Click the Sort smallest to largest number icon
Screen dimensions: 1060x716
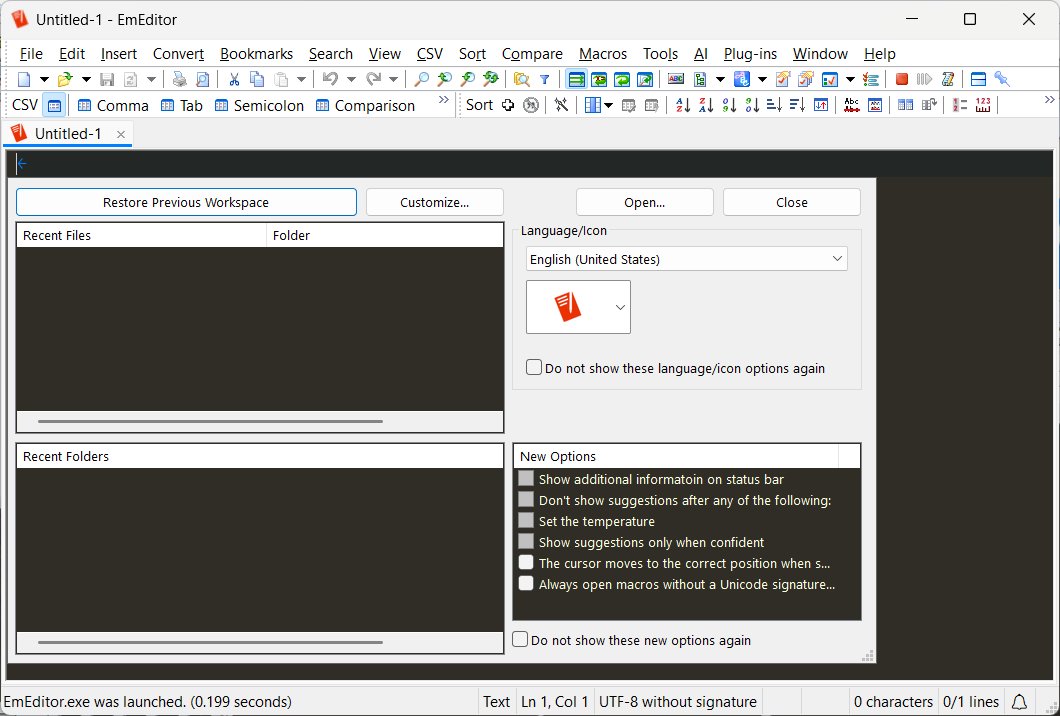pyautogui.click(x=729, y=105)
